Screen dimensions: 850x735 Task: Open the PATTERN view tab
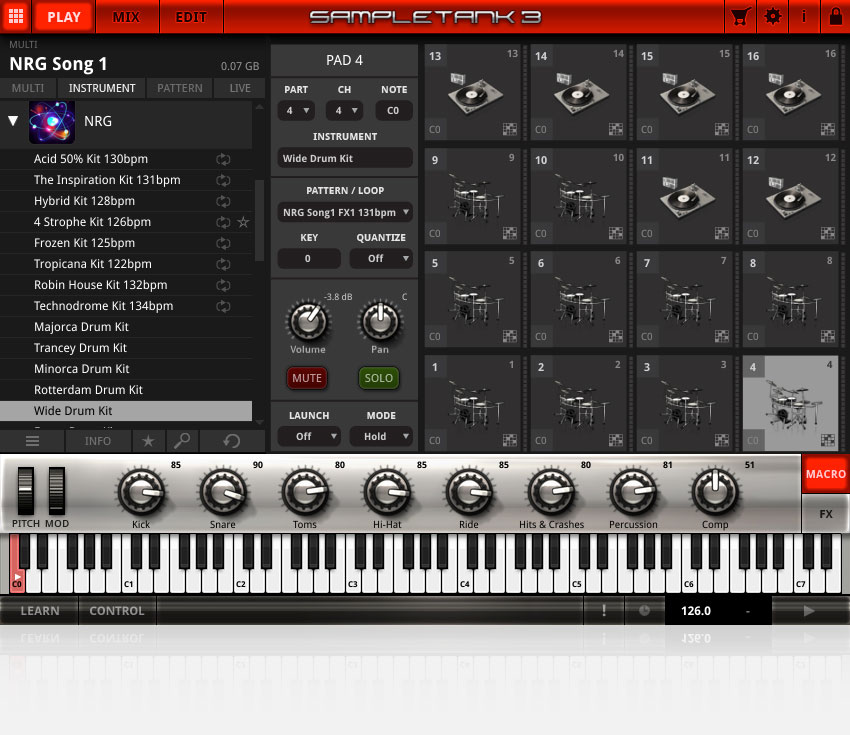[179, 88]
